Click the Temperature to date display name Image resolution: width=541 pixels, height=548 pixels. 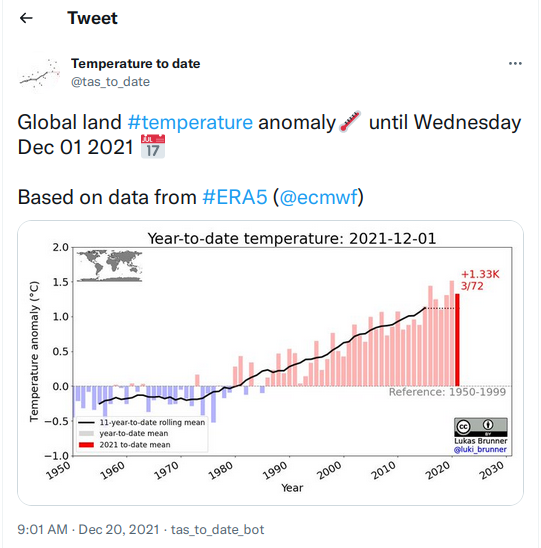(136, 64)
